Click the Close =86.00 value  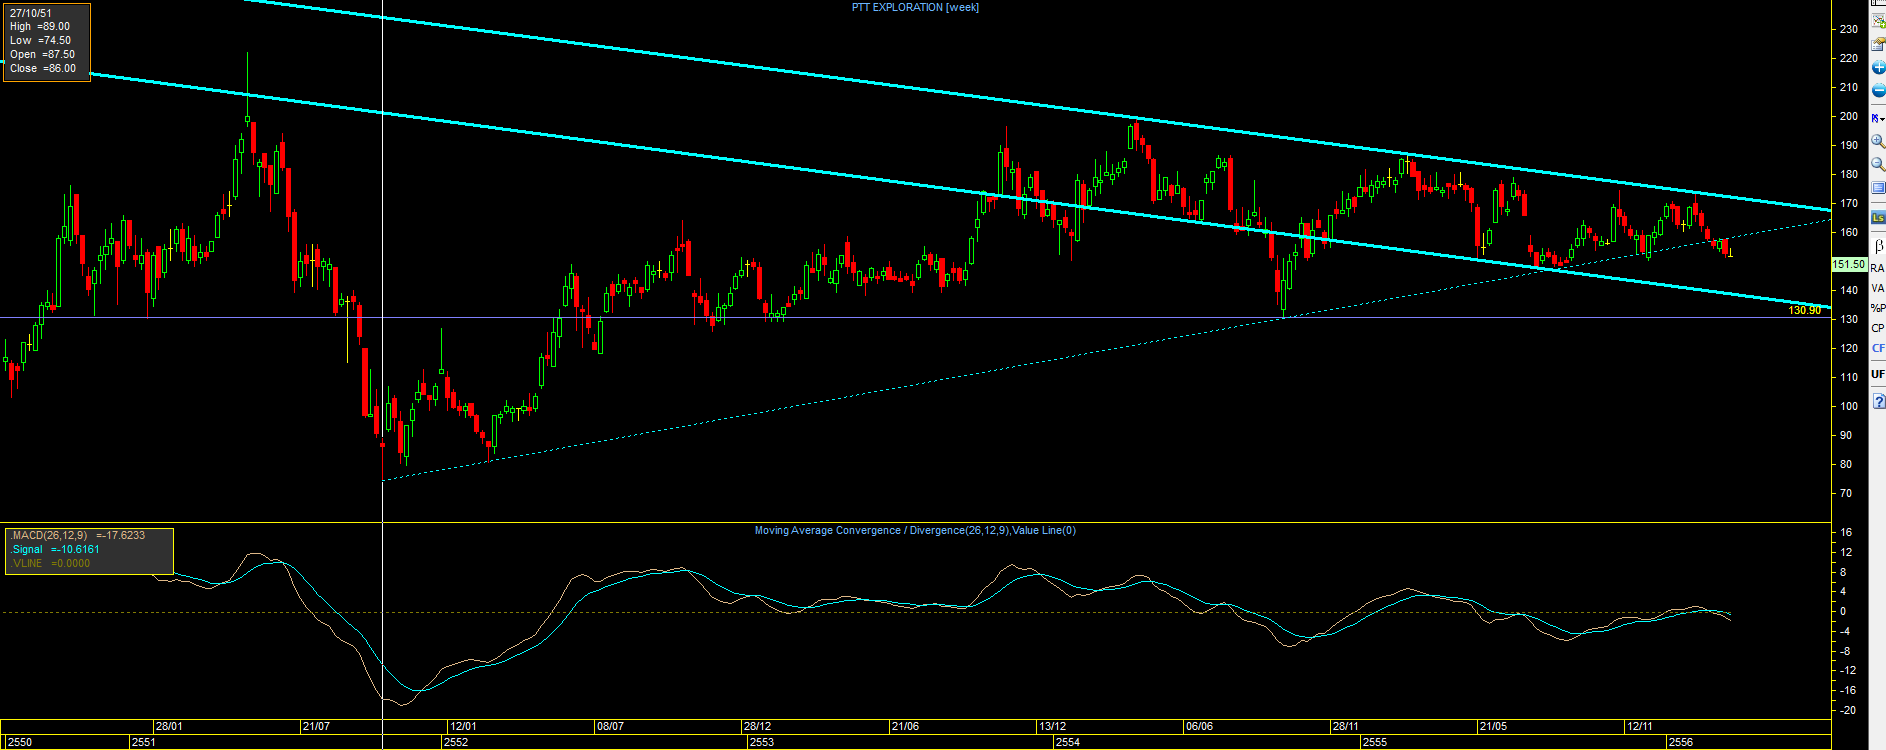[x=43, y=69]
